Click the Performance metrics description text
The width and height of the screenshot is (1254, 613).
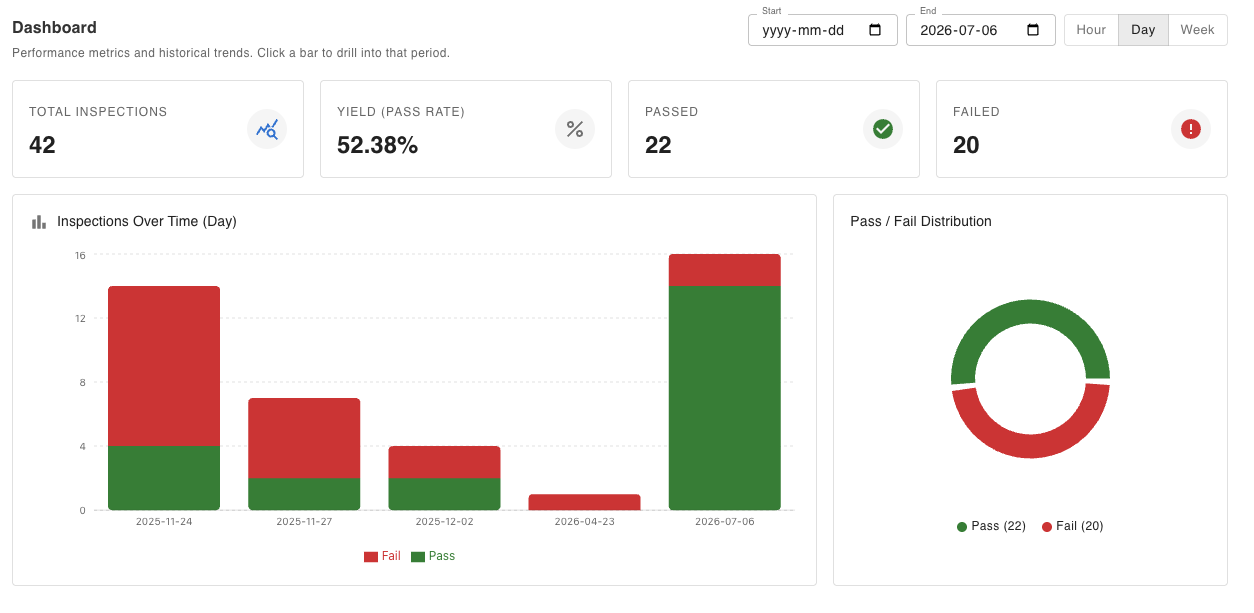(231, 53)
